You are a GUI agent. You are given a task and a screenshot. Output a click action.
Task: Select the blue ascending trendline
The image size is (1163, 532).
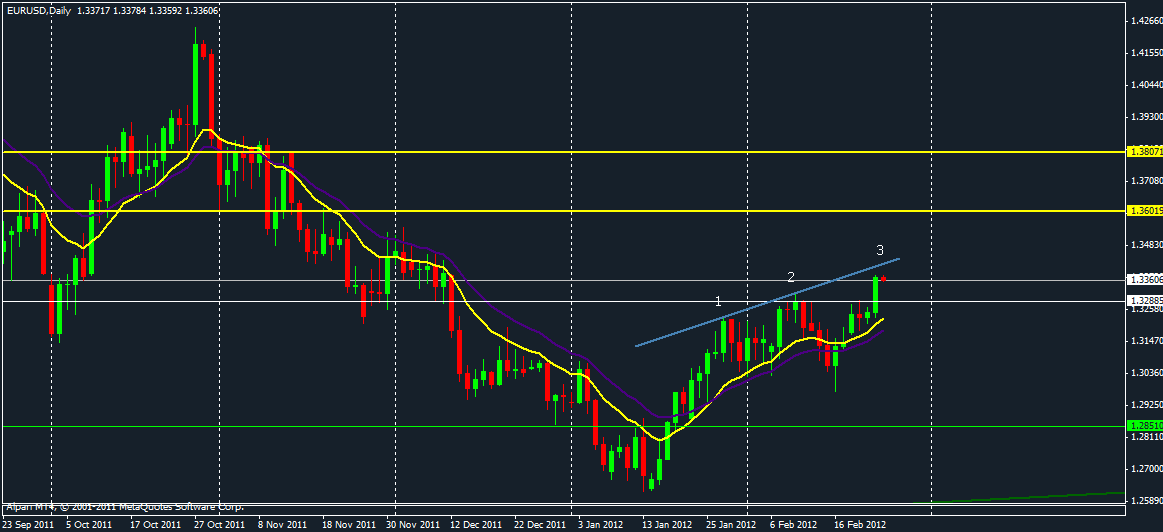[x=768, y=302]
